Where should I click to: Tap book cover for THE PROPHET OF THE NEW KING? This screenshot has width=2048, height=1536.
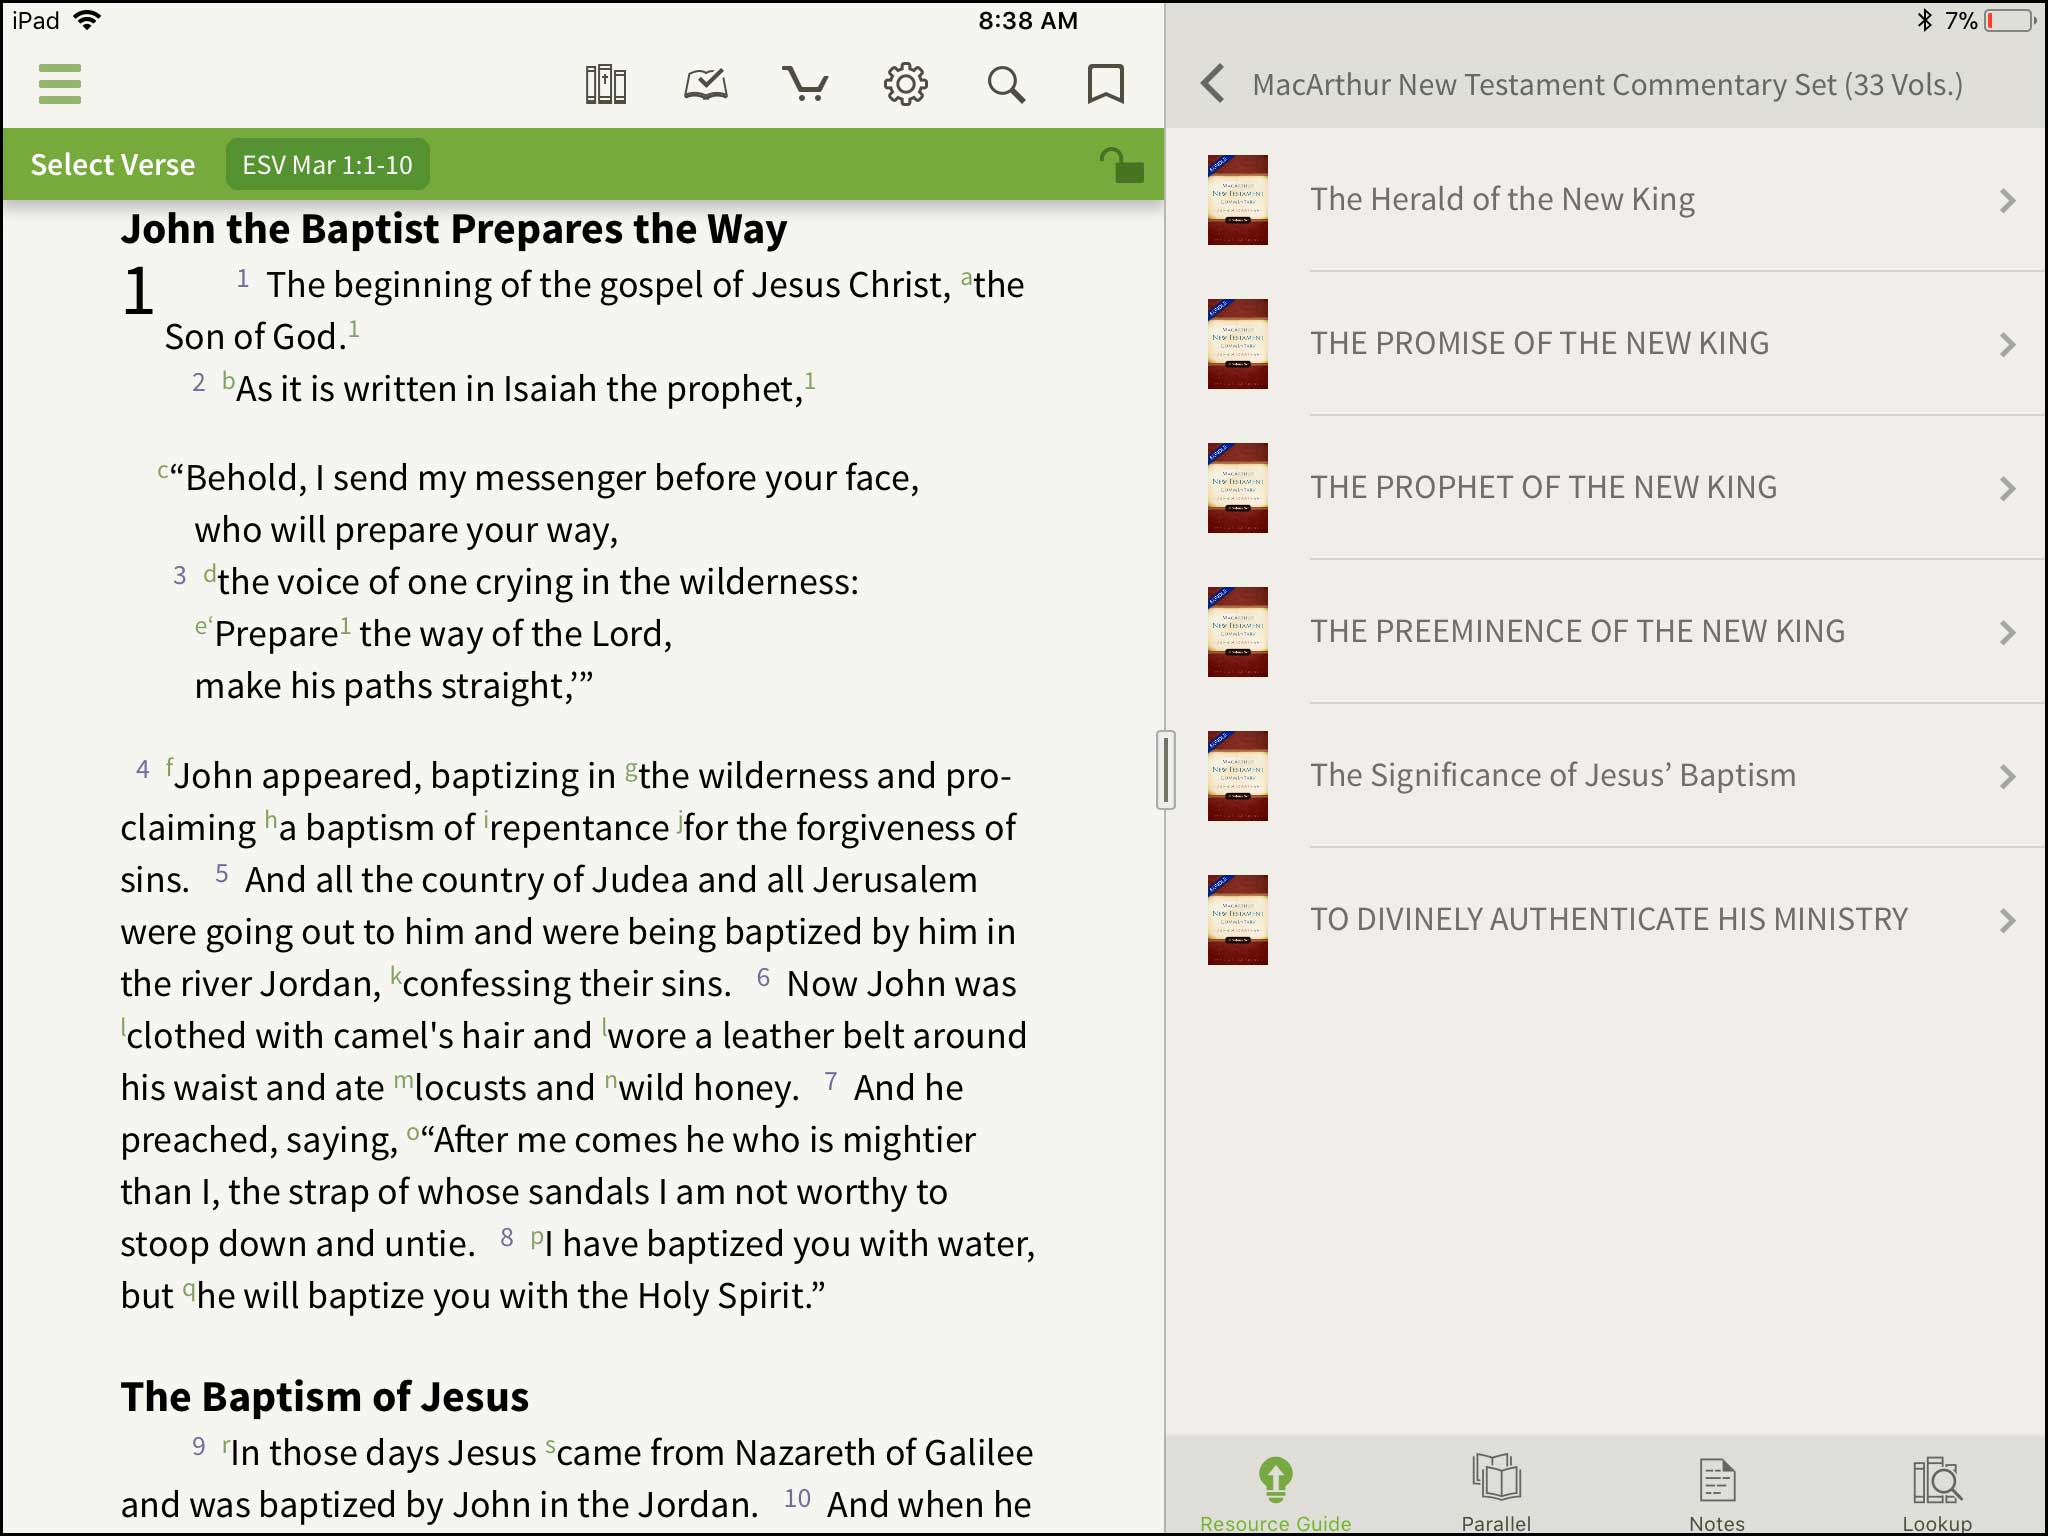(1237, 488)
